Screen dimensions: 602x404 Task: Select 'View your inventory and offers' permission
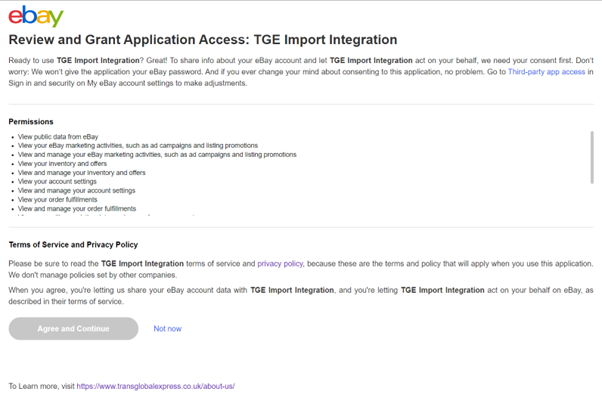(x=62, y=164)
